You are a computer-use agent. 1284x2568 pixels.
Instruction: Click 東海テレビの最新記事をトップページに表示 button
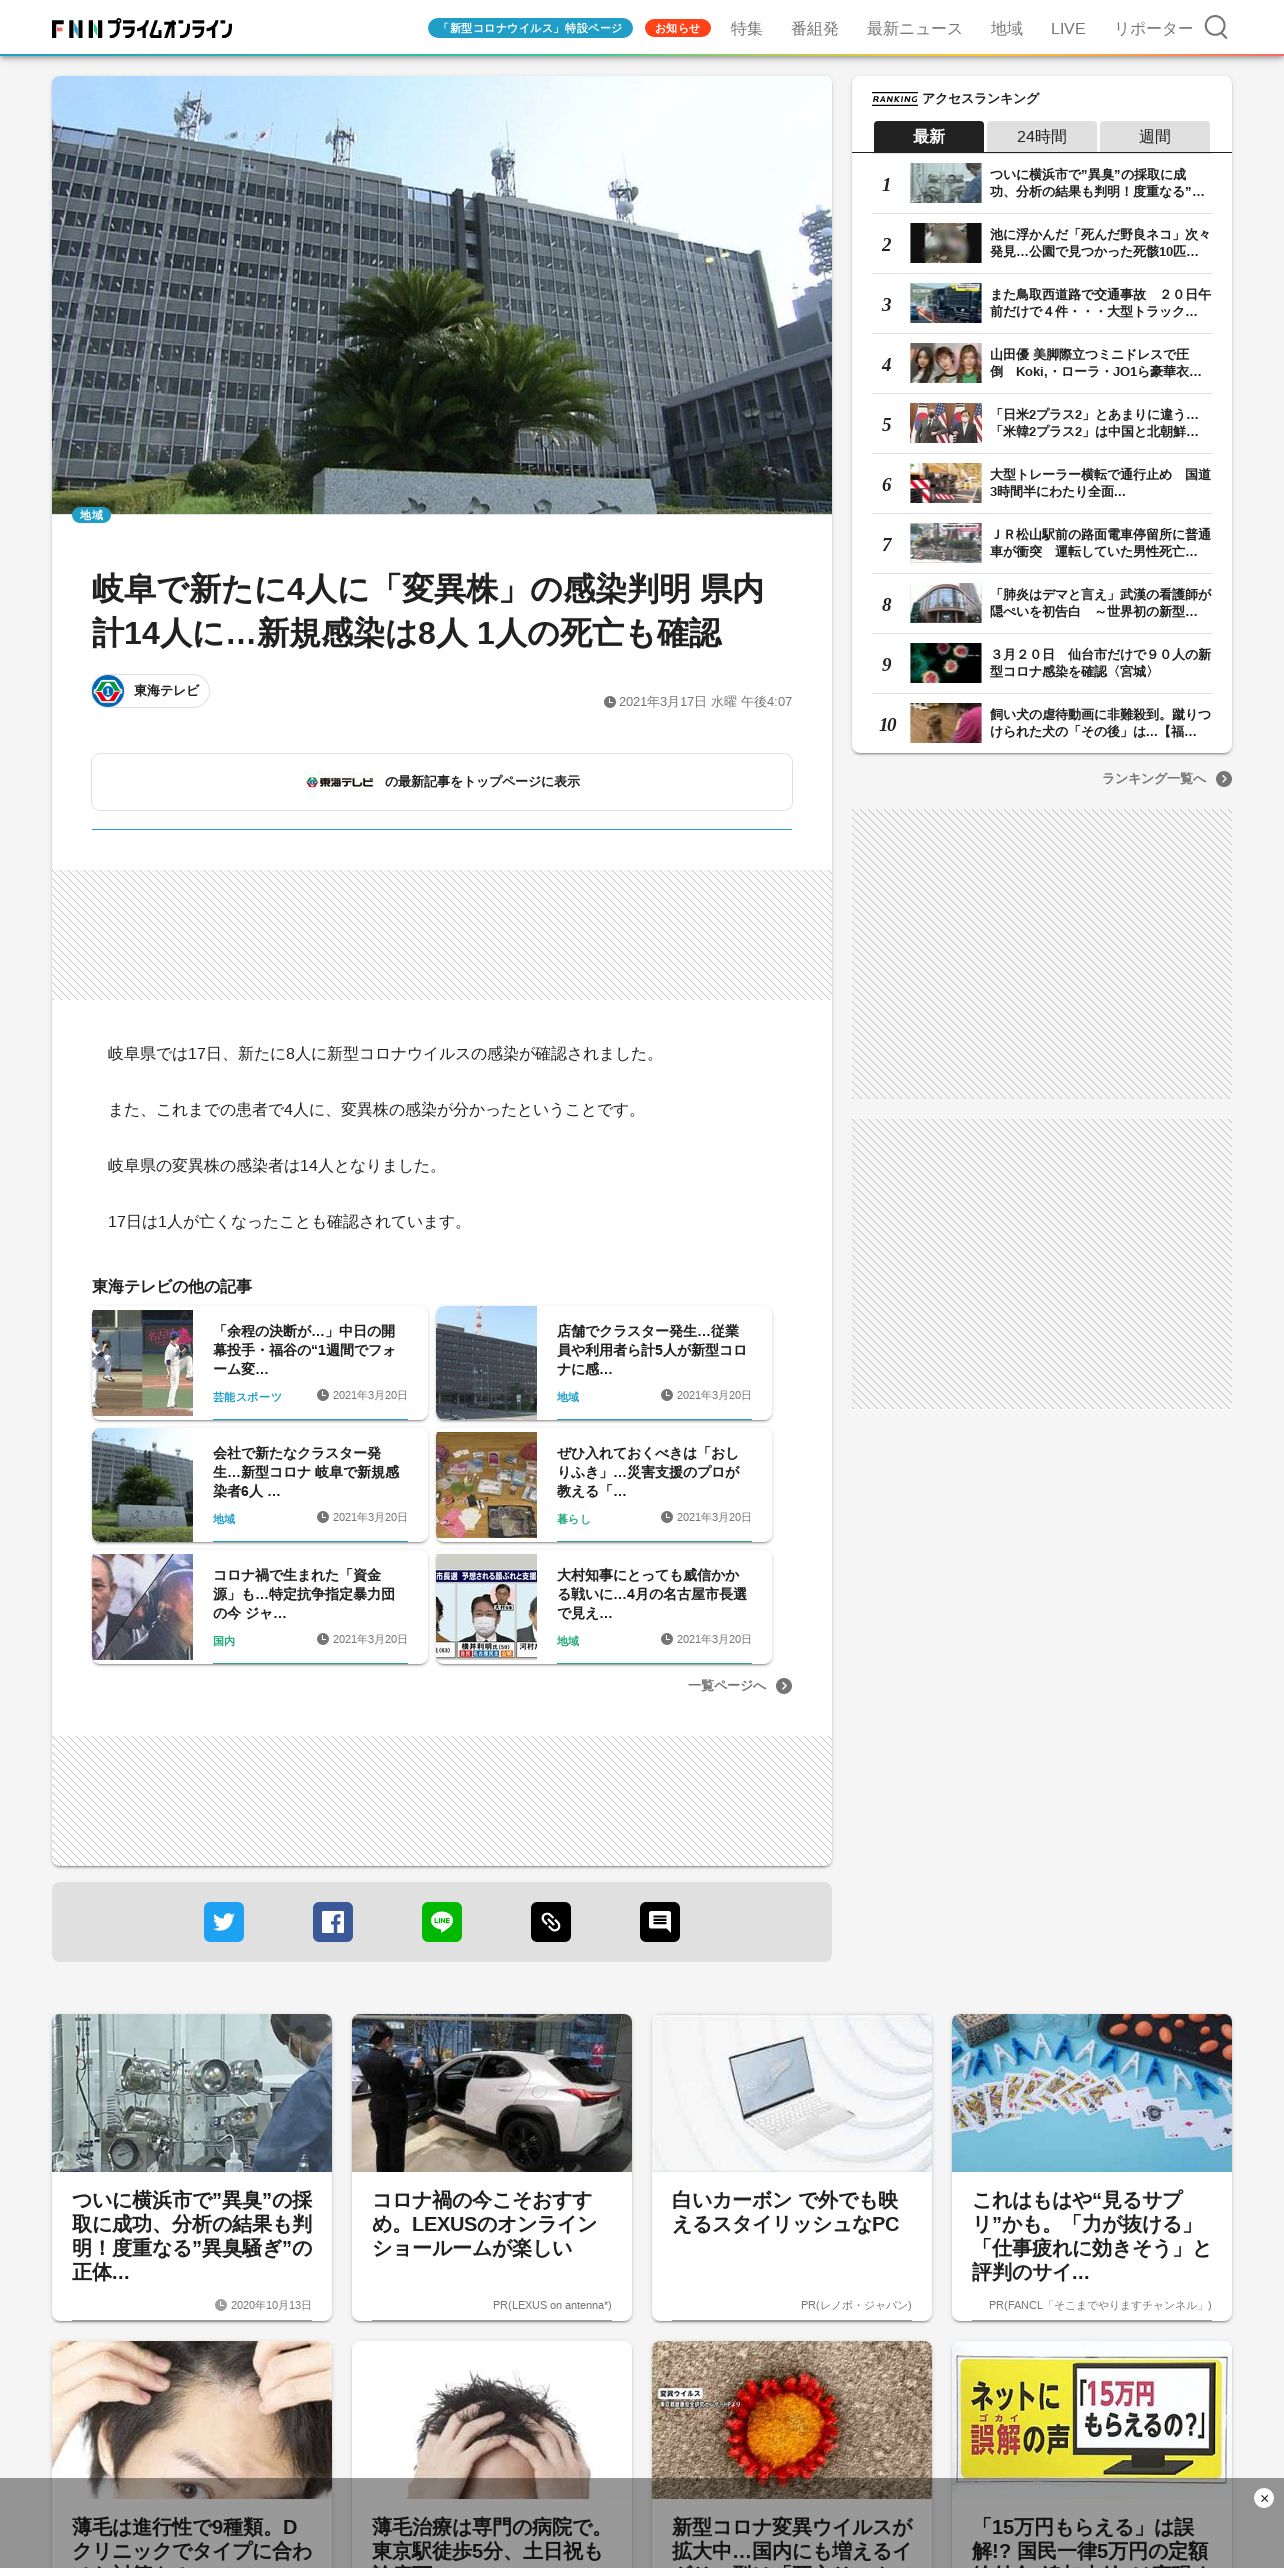(x=442, y=782)
